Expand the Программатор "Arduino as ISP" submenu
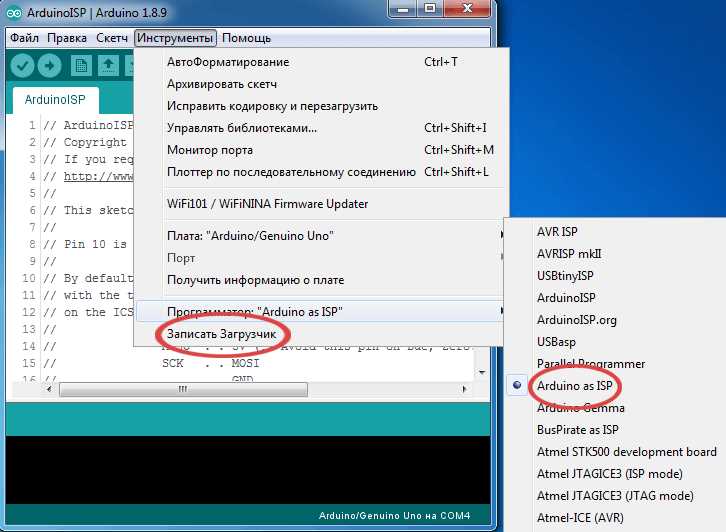Viewport: 726px width, 532px height. [x=320, y=312]
